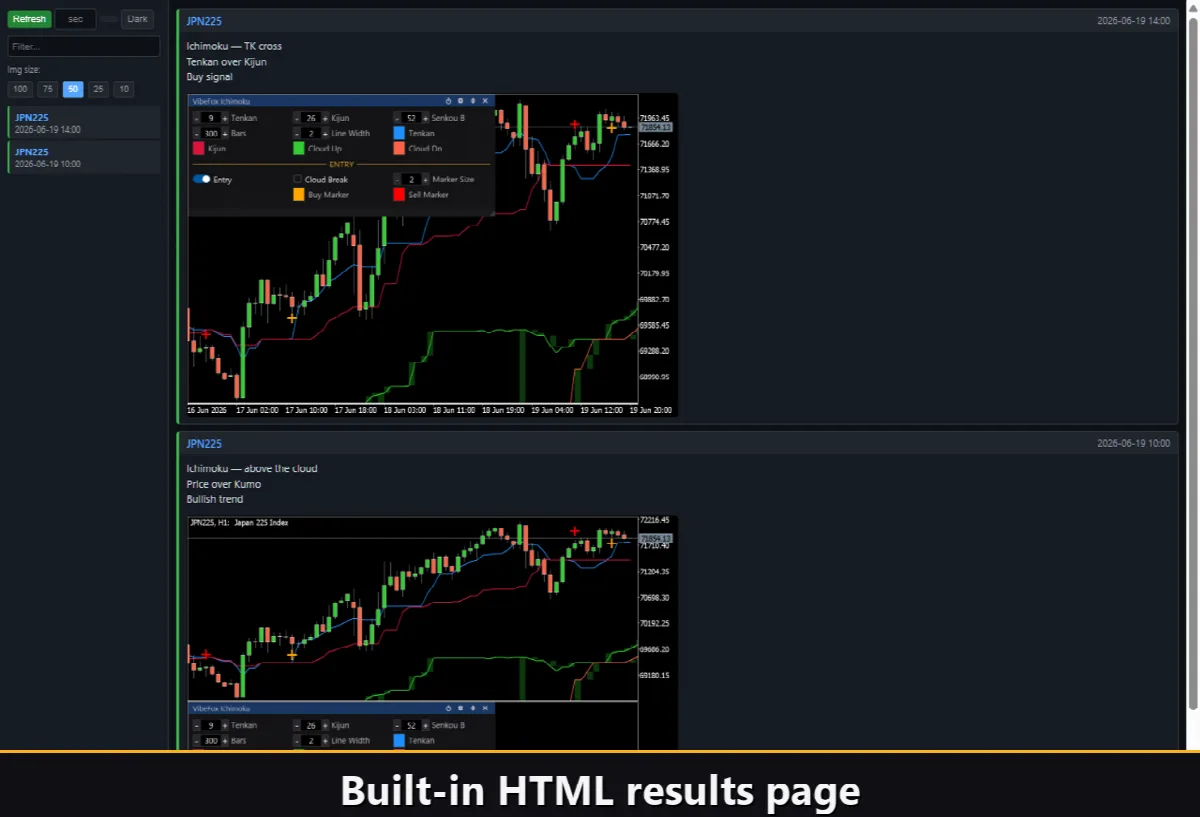Click the Filter input field

(84, 46)
